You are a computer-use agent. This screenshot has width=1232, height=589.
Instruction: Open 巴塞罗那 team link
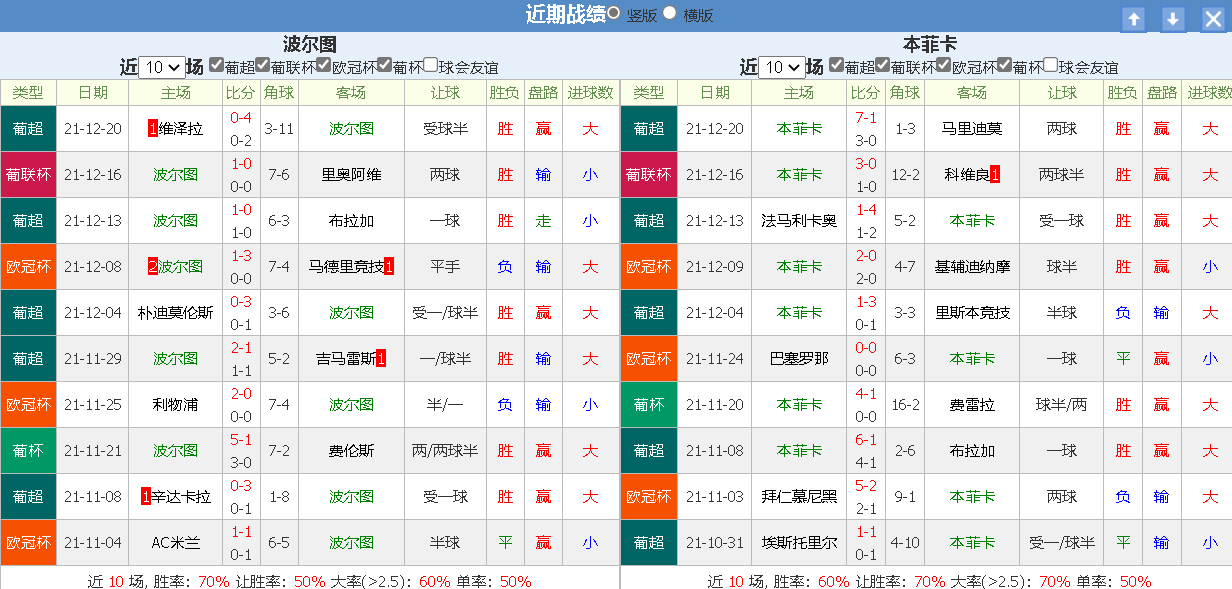799,359
